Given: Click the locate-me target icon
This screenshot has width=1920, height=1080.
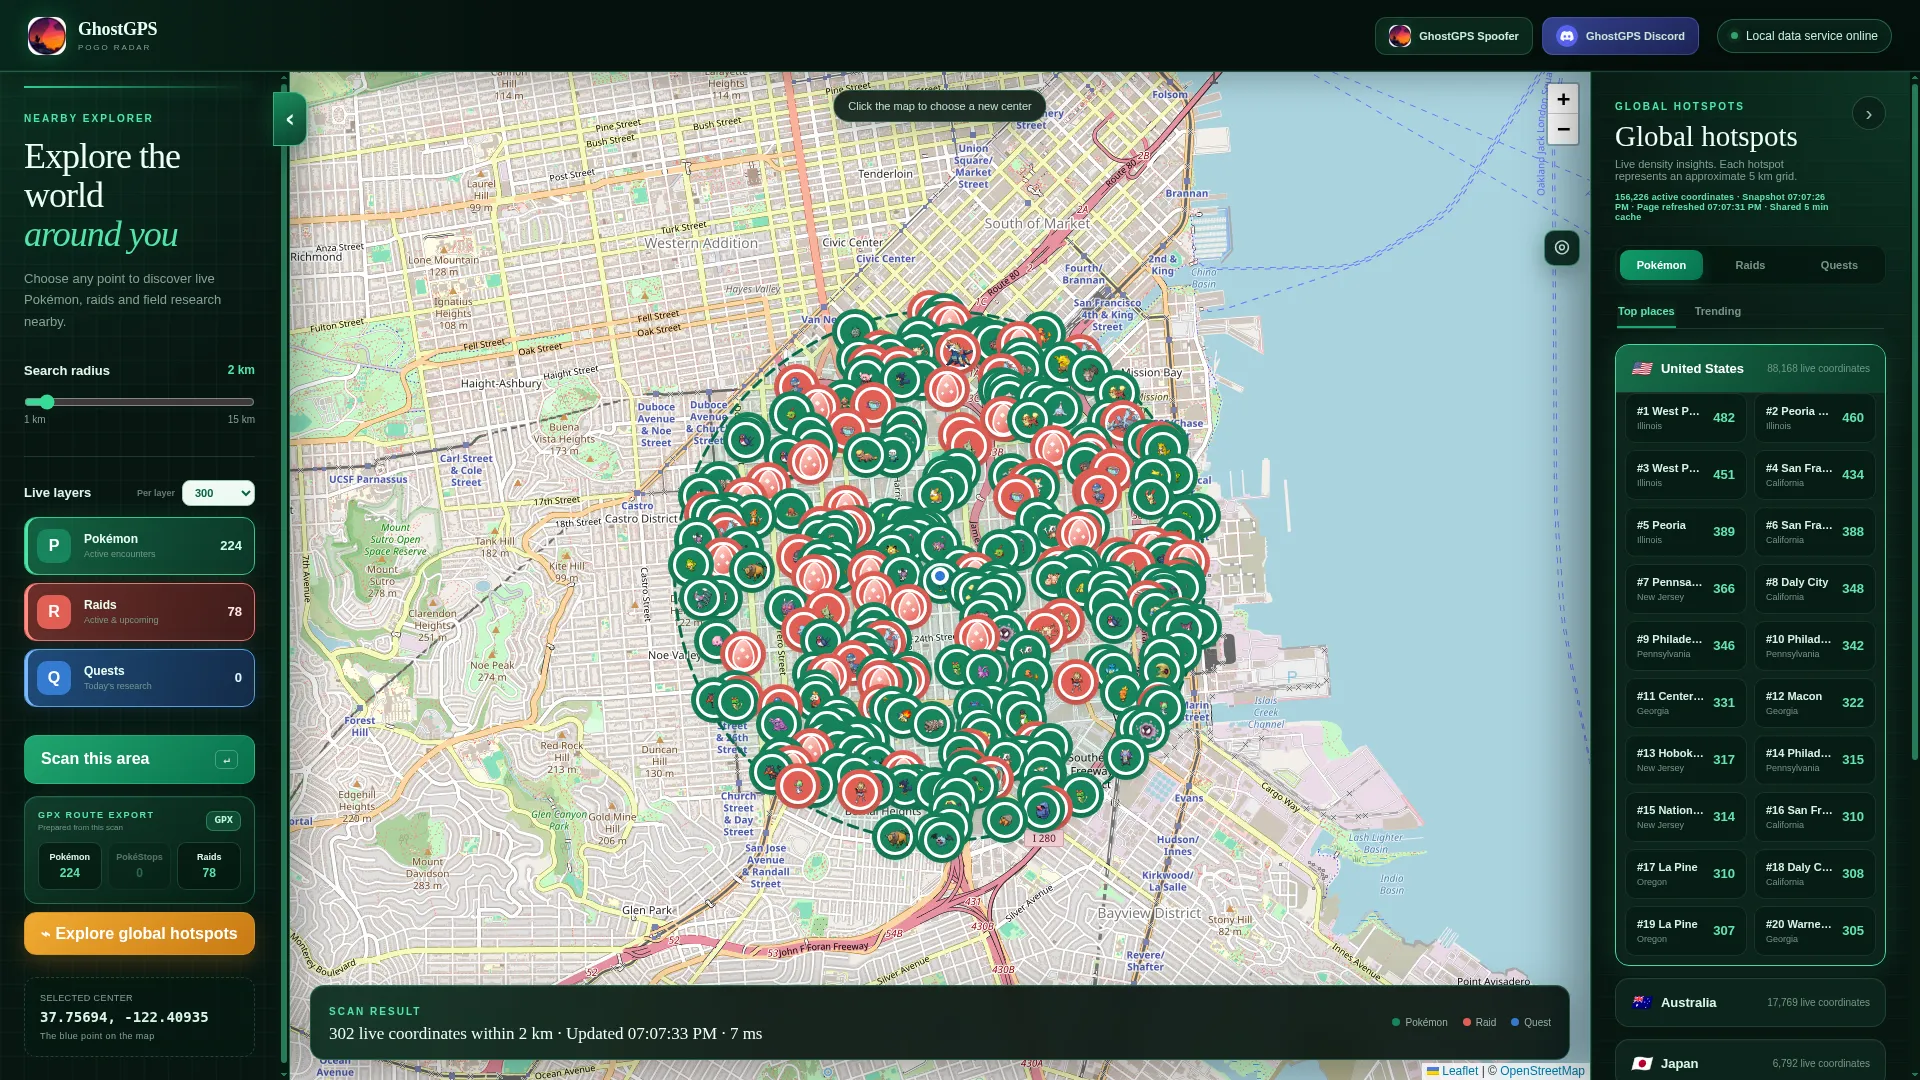Looking at the screenshot, I should tap(1562, 248).
